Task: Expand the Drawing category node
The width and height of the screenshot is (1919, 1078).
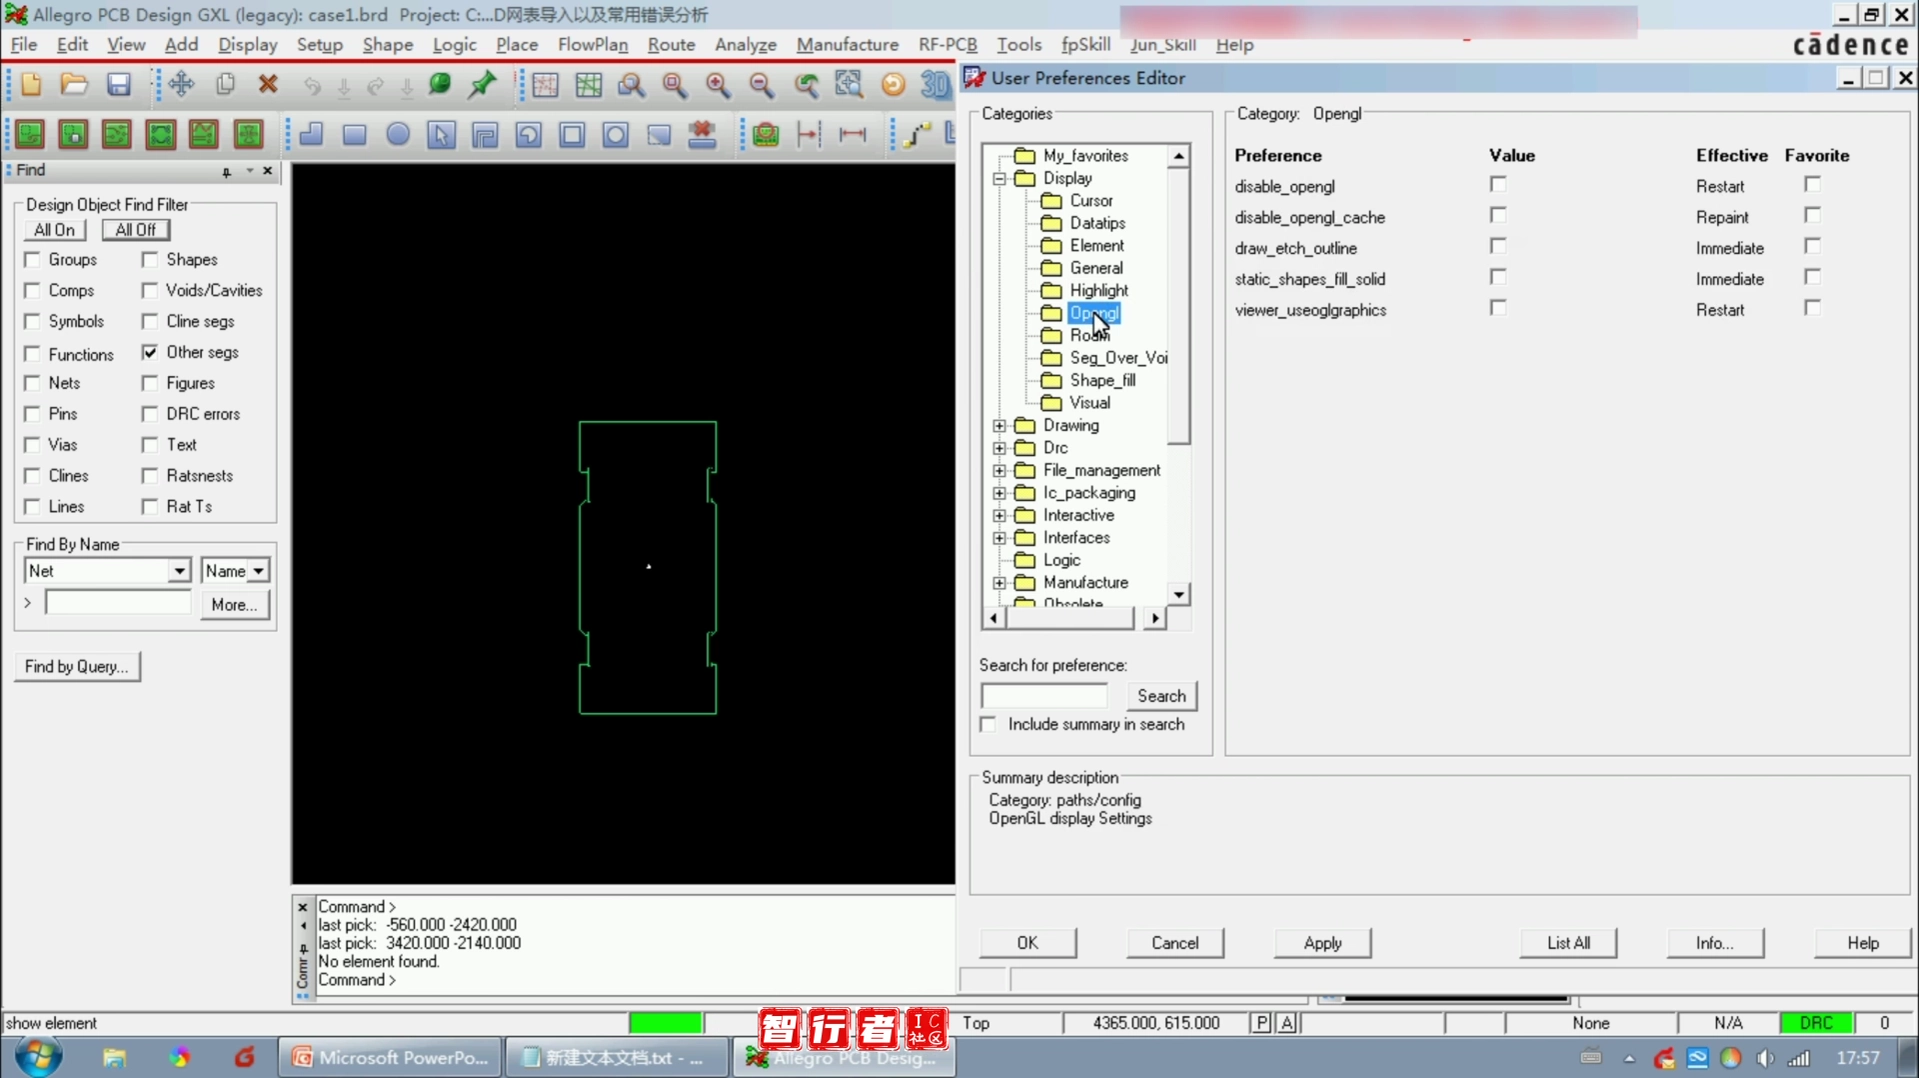Action: tap(999, 426)
